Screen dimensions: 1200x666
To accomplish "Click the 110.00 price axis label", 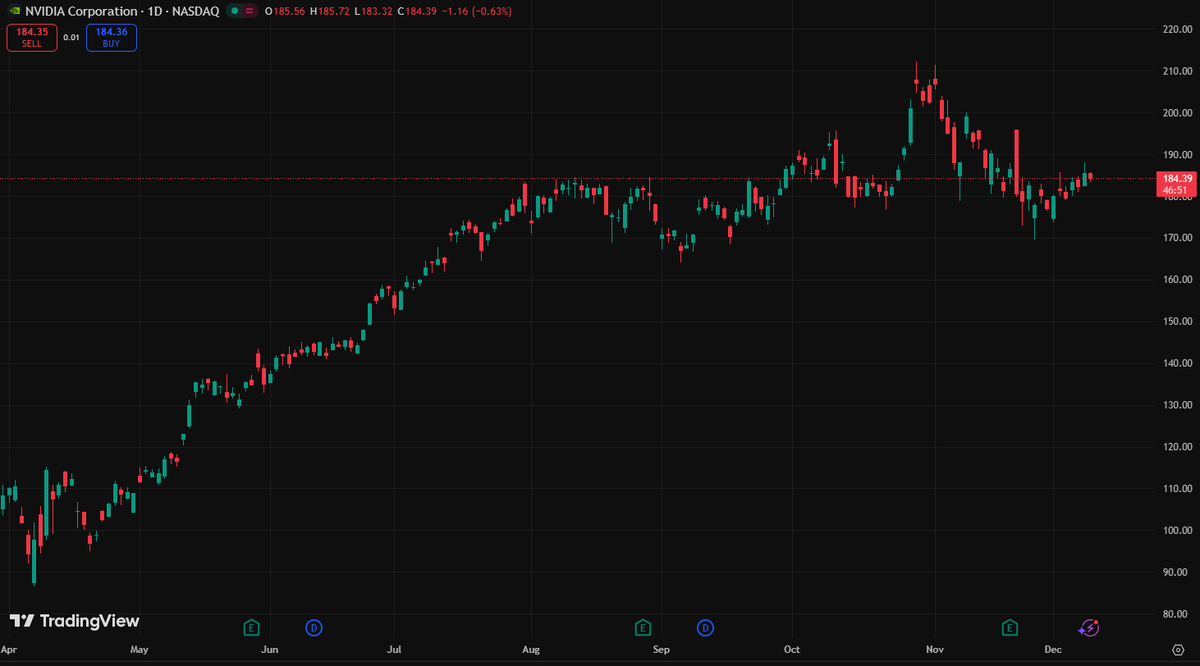I will tap(1176, 489).
